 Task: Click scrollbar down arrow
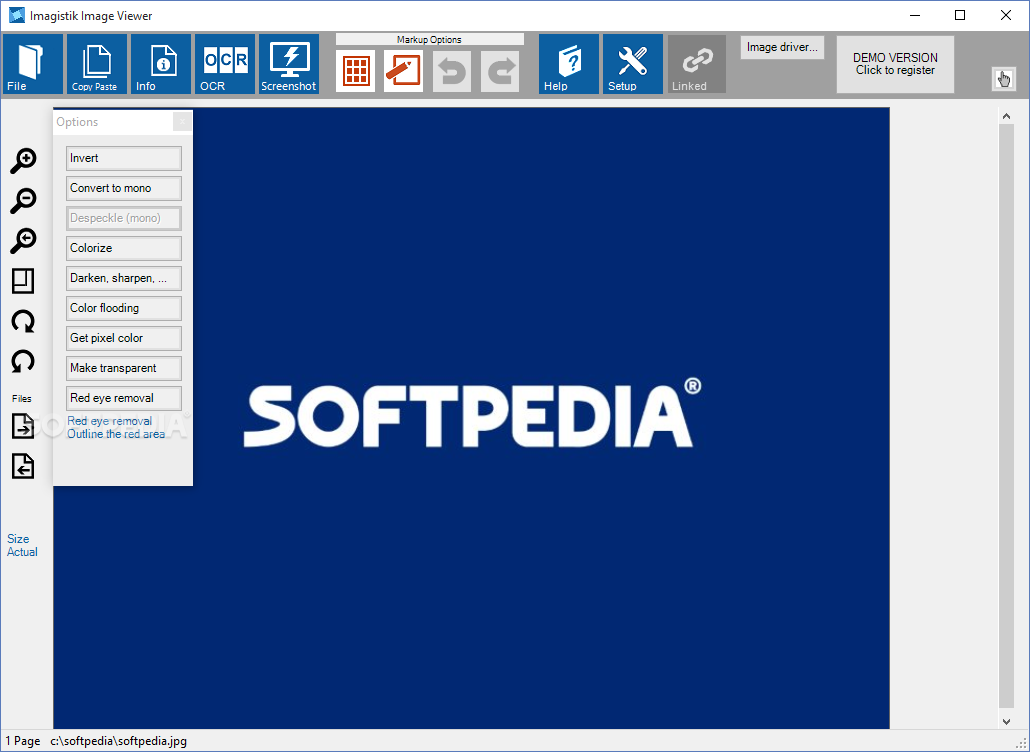tap(1006, 721)
